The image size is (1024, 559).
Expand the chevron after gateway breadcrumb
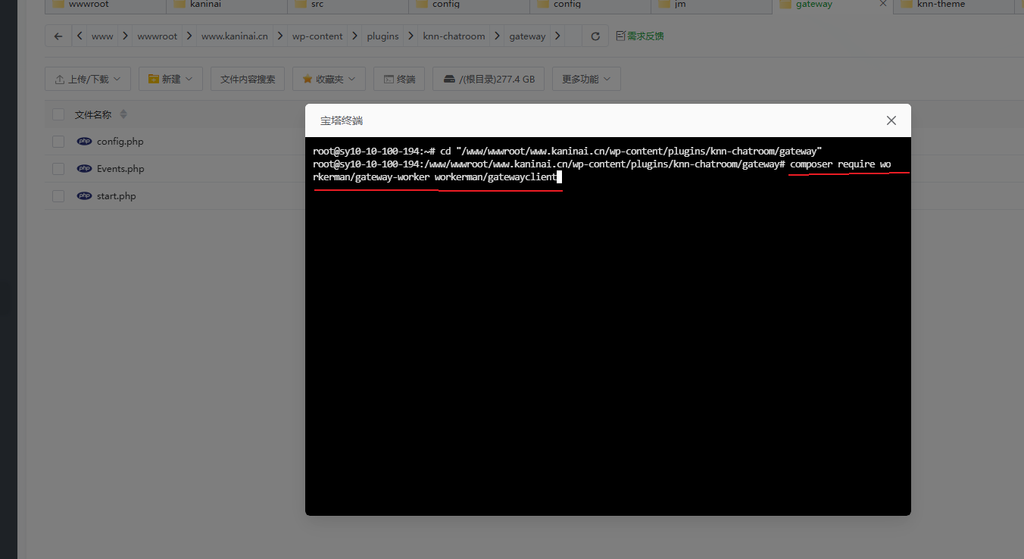coord(557,36)
